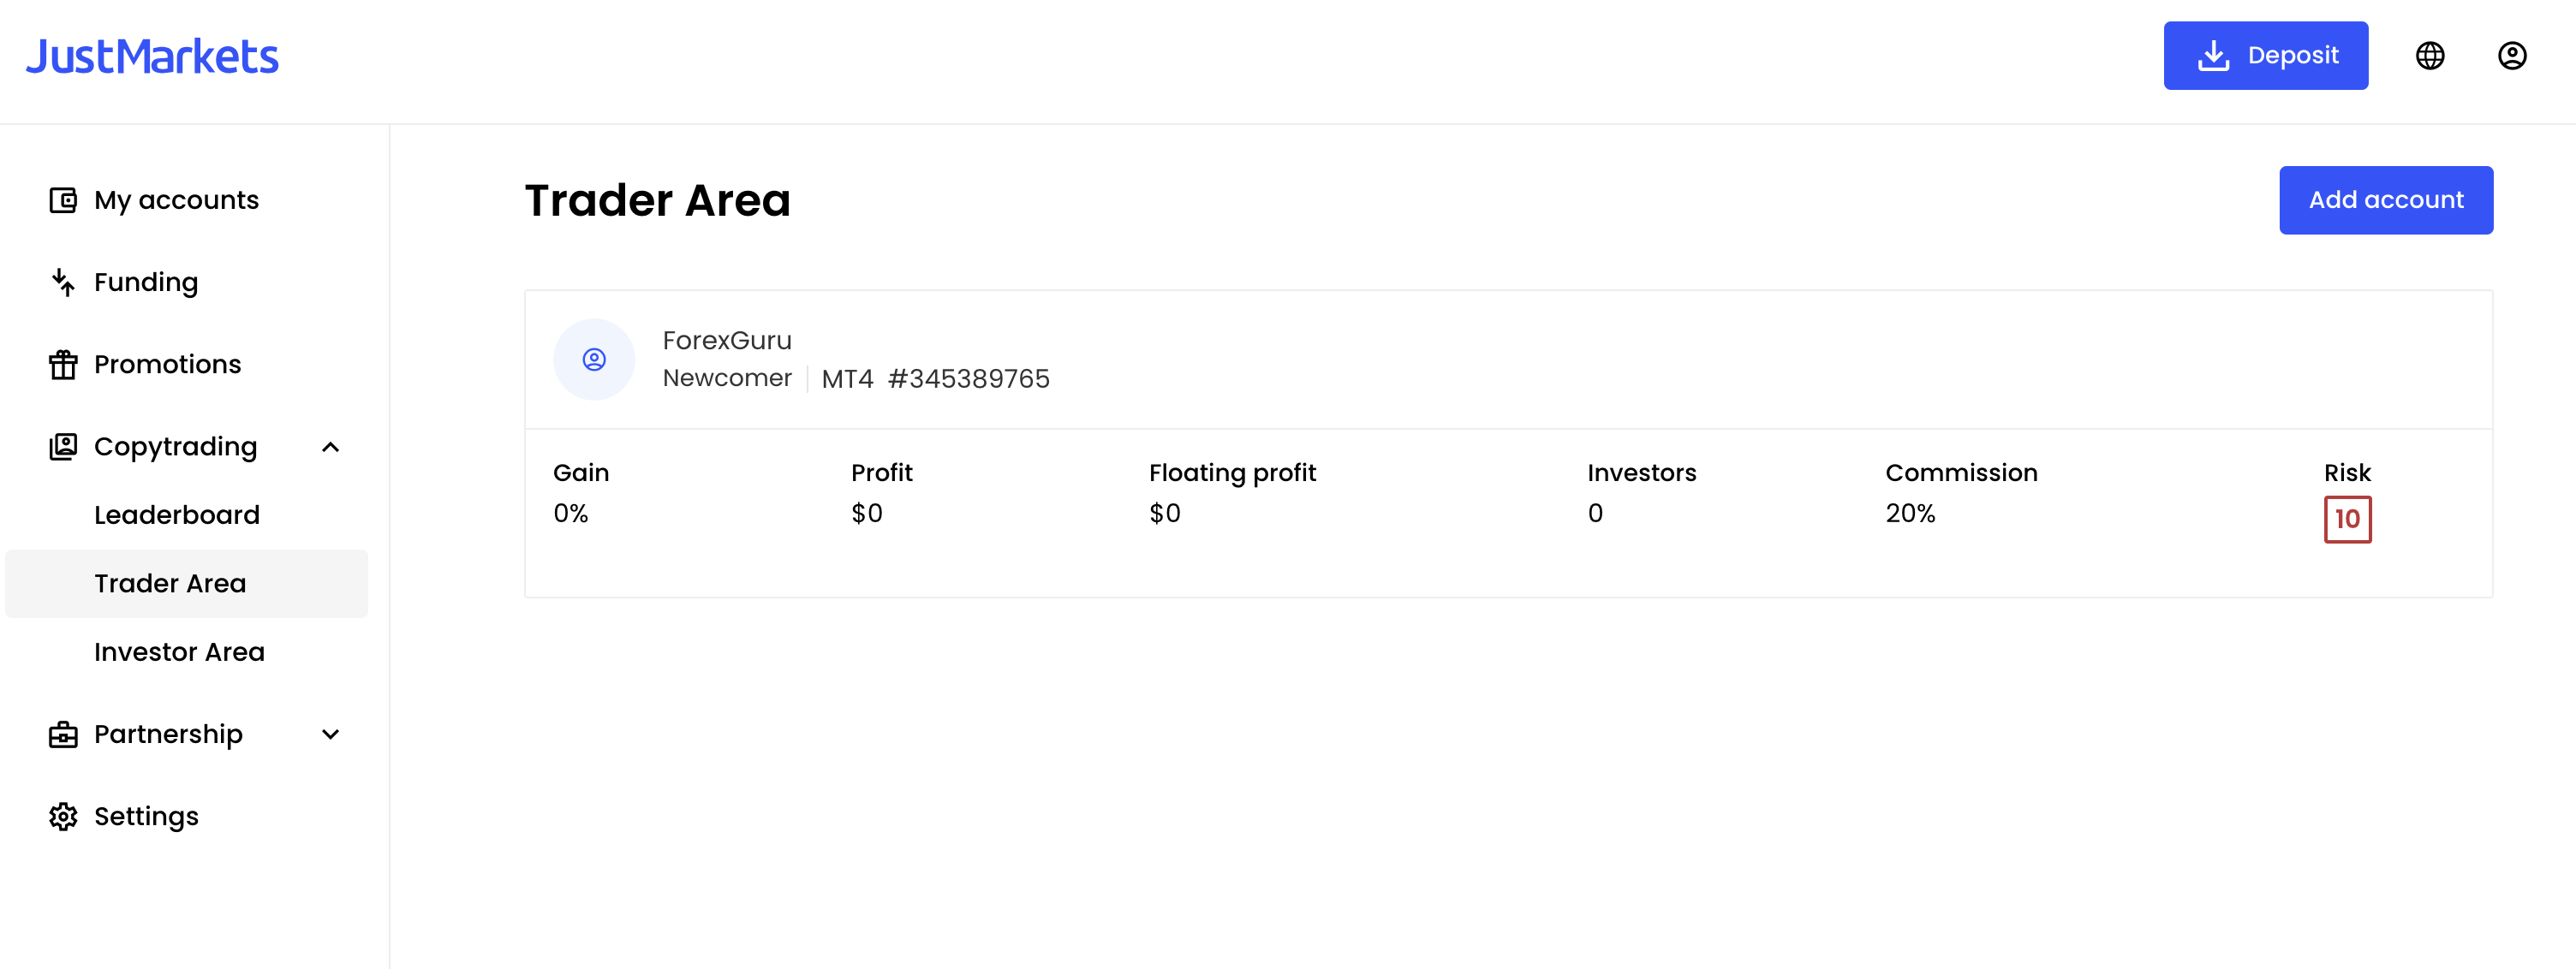Go to Investor Area
2576x969 pixels.
coord(179,652)
